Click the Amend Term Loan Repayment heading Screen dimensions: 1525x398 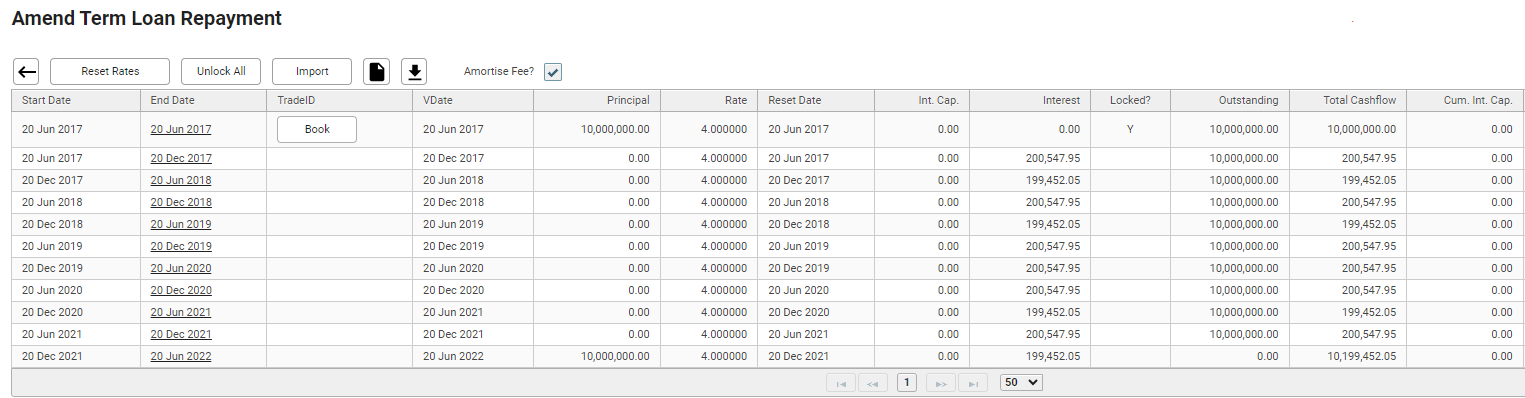click(146, 18)
